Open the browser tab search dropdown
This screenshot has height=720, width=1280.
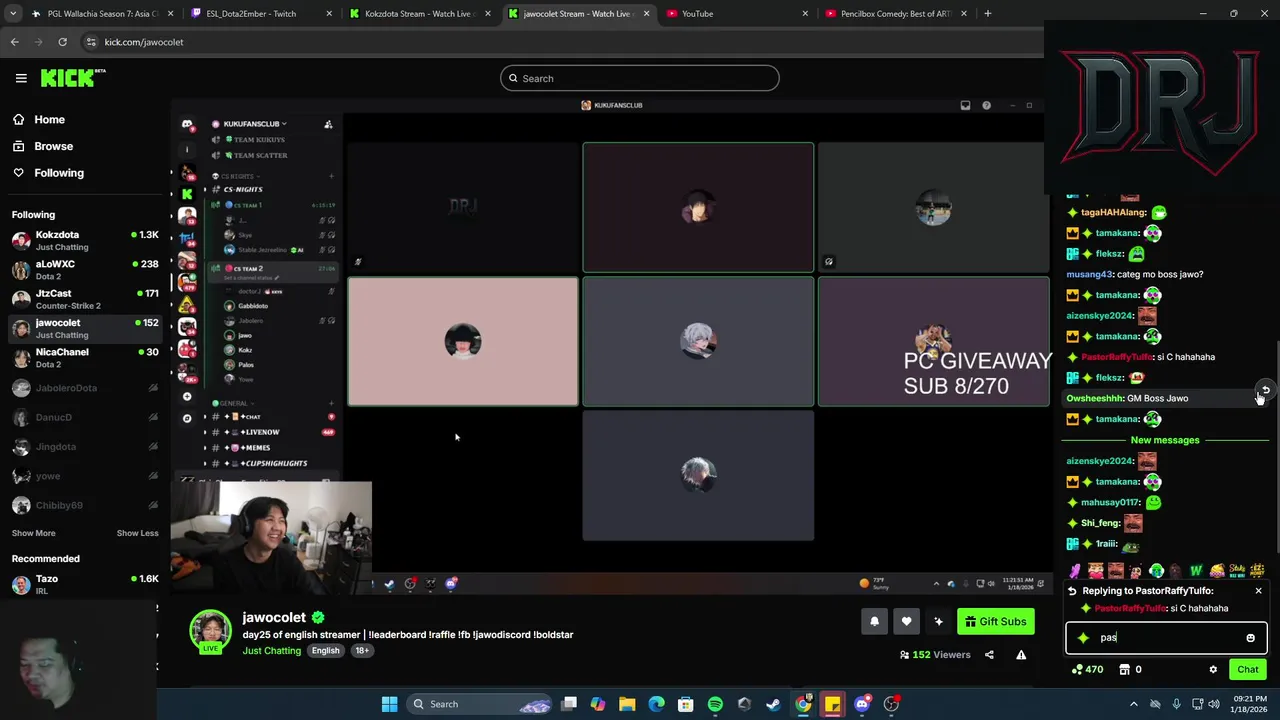(x=13, y=14)
